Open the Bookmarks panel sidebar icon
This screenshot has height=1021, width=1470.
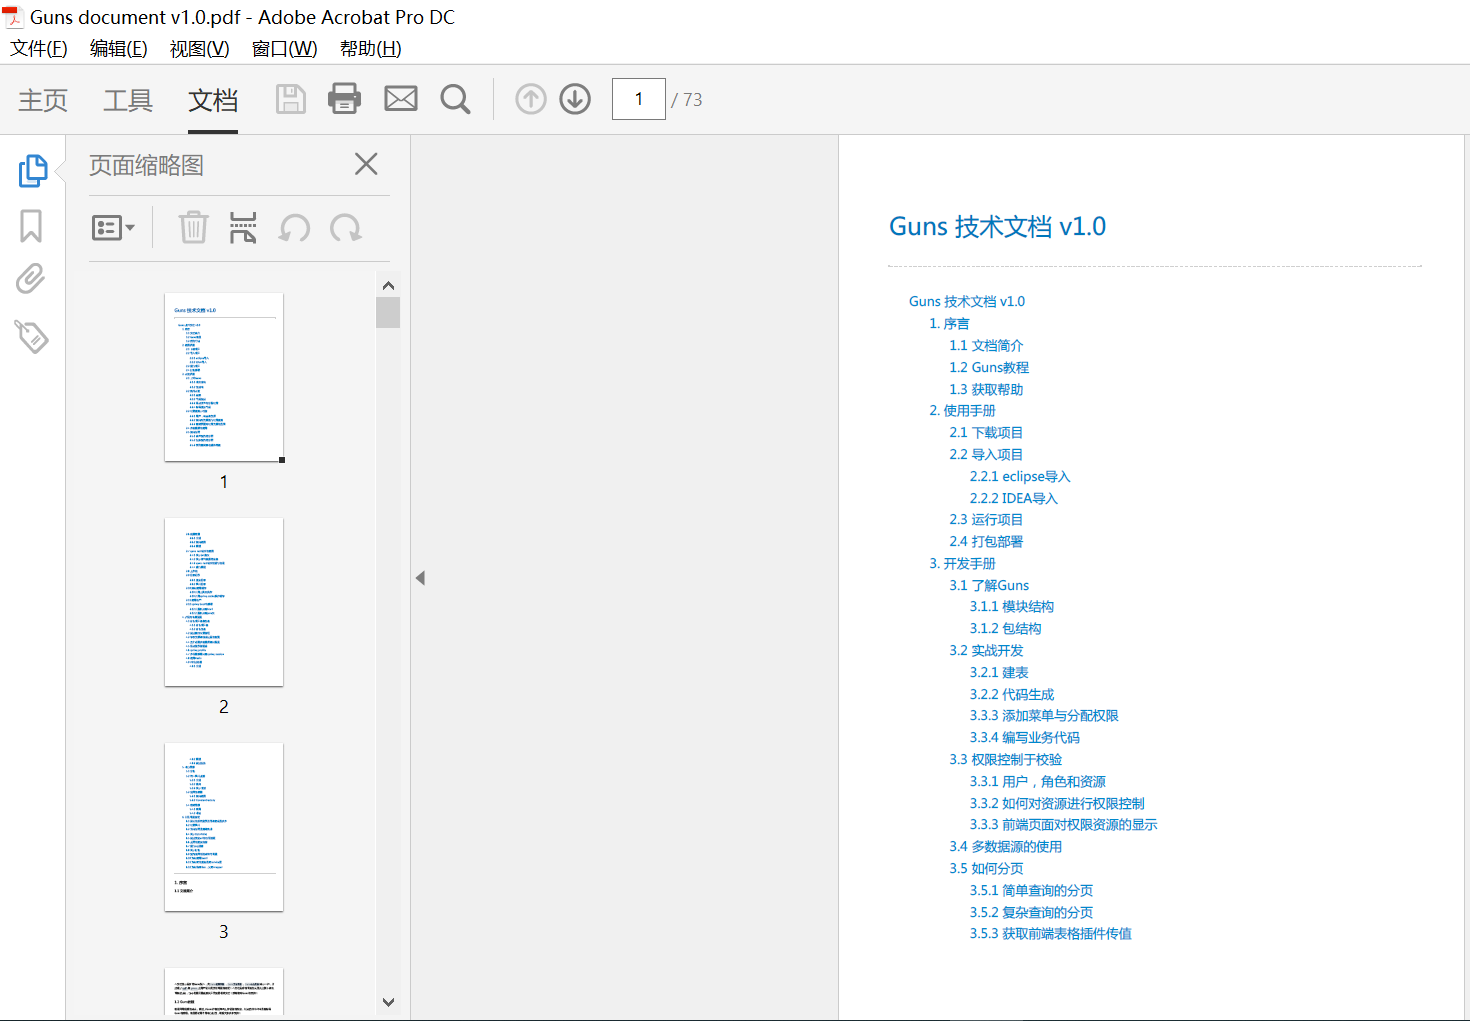pos(31,226)
